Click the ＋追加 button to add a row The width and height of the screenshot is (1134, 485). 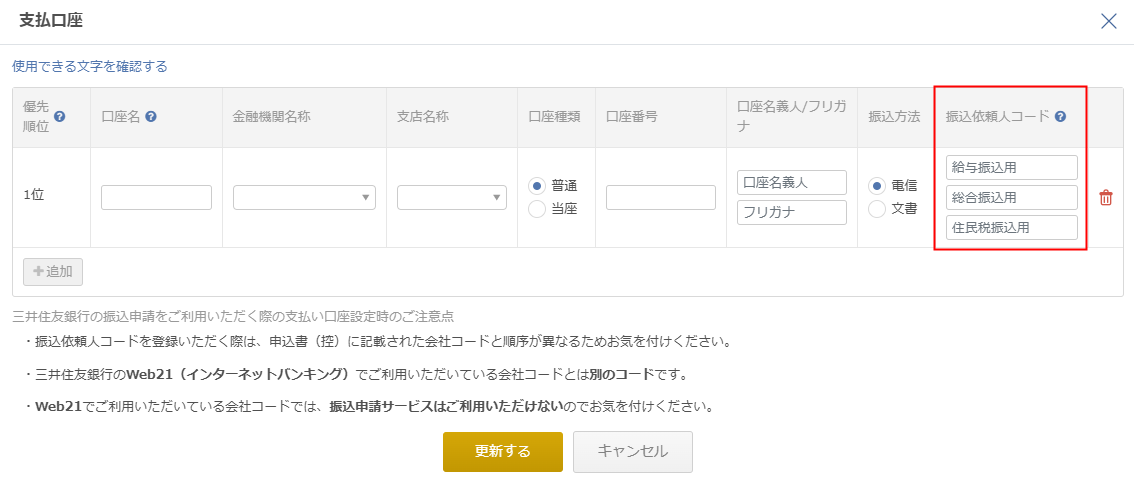(x=53, y=272)
